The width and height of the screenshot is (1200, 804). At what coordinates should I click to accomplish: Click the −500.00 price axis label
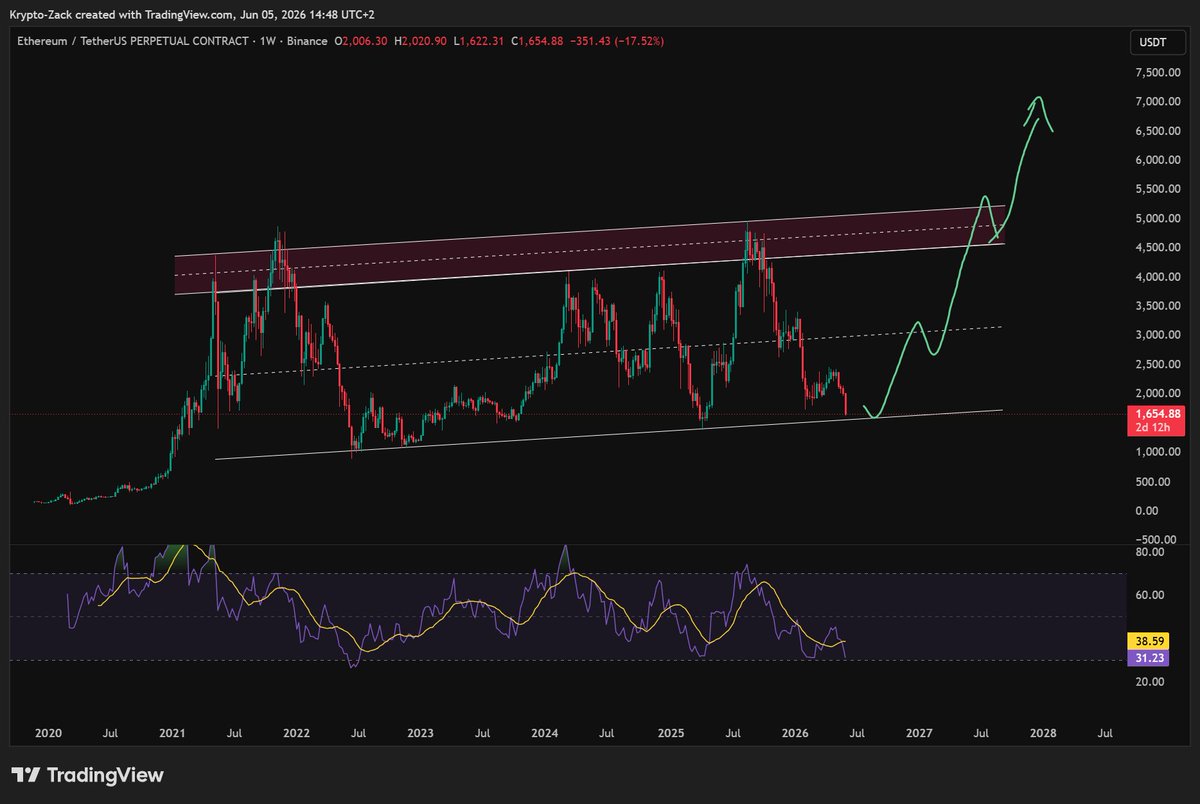pos(1158,539)
